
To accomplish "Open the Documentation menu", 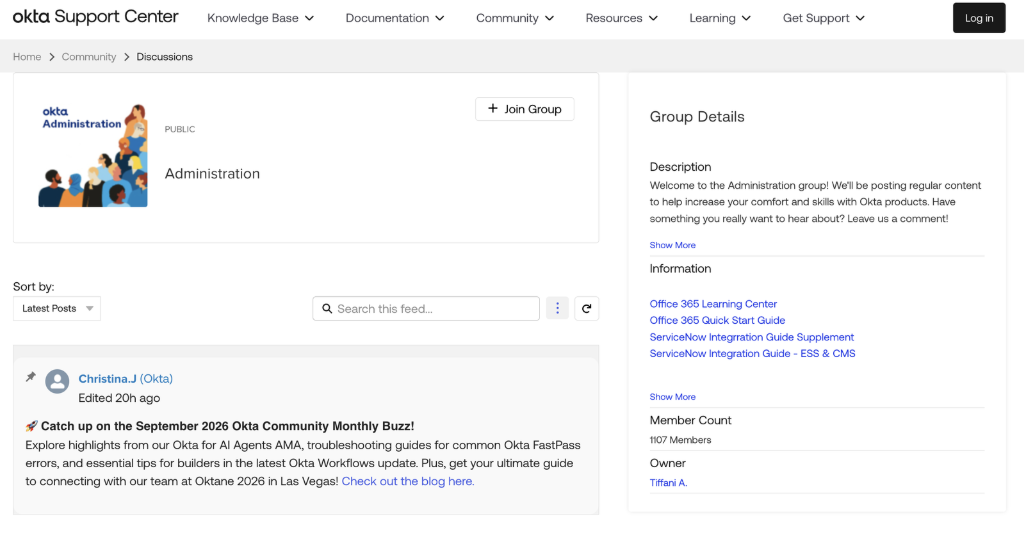I will point(395,18).
